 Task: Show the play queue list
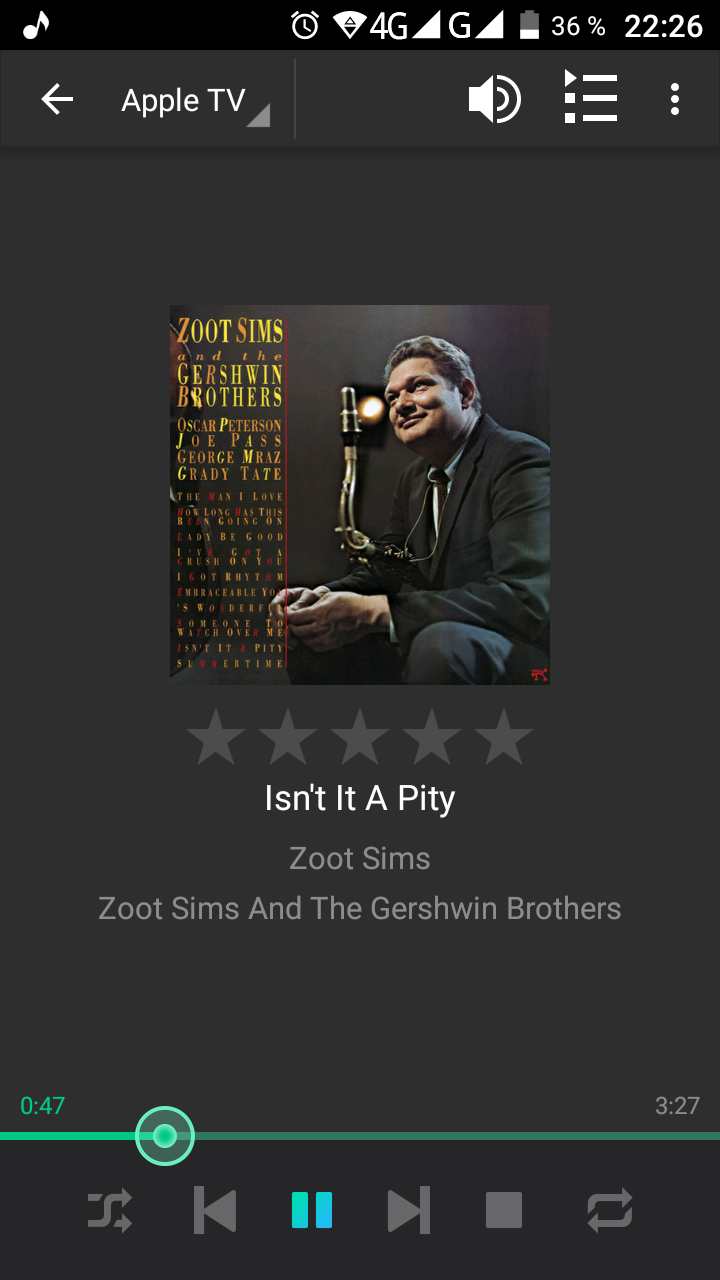[x=590, y=97]
